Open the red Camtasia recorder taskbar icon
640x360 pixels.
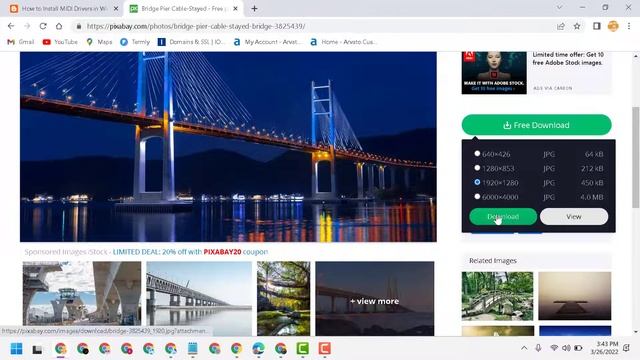tap(324, 349)
